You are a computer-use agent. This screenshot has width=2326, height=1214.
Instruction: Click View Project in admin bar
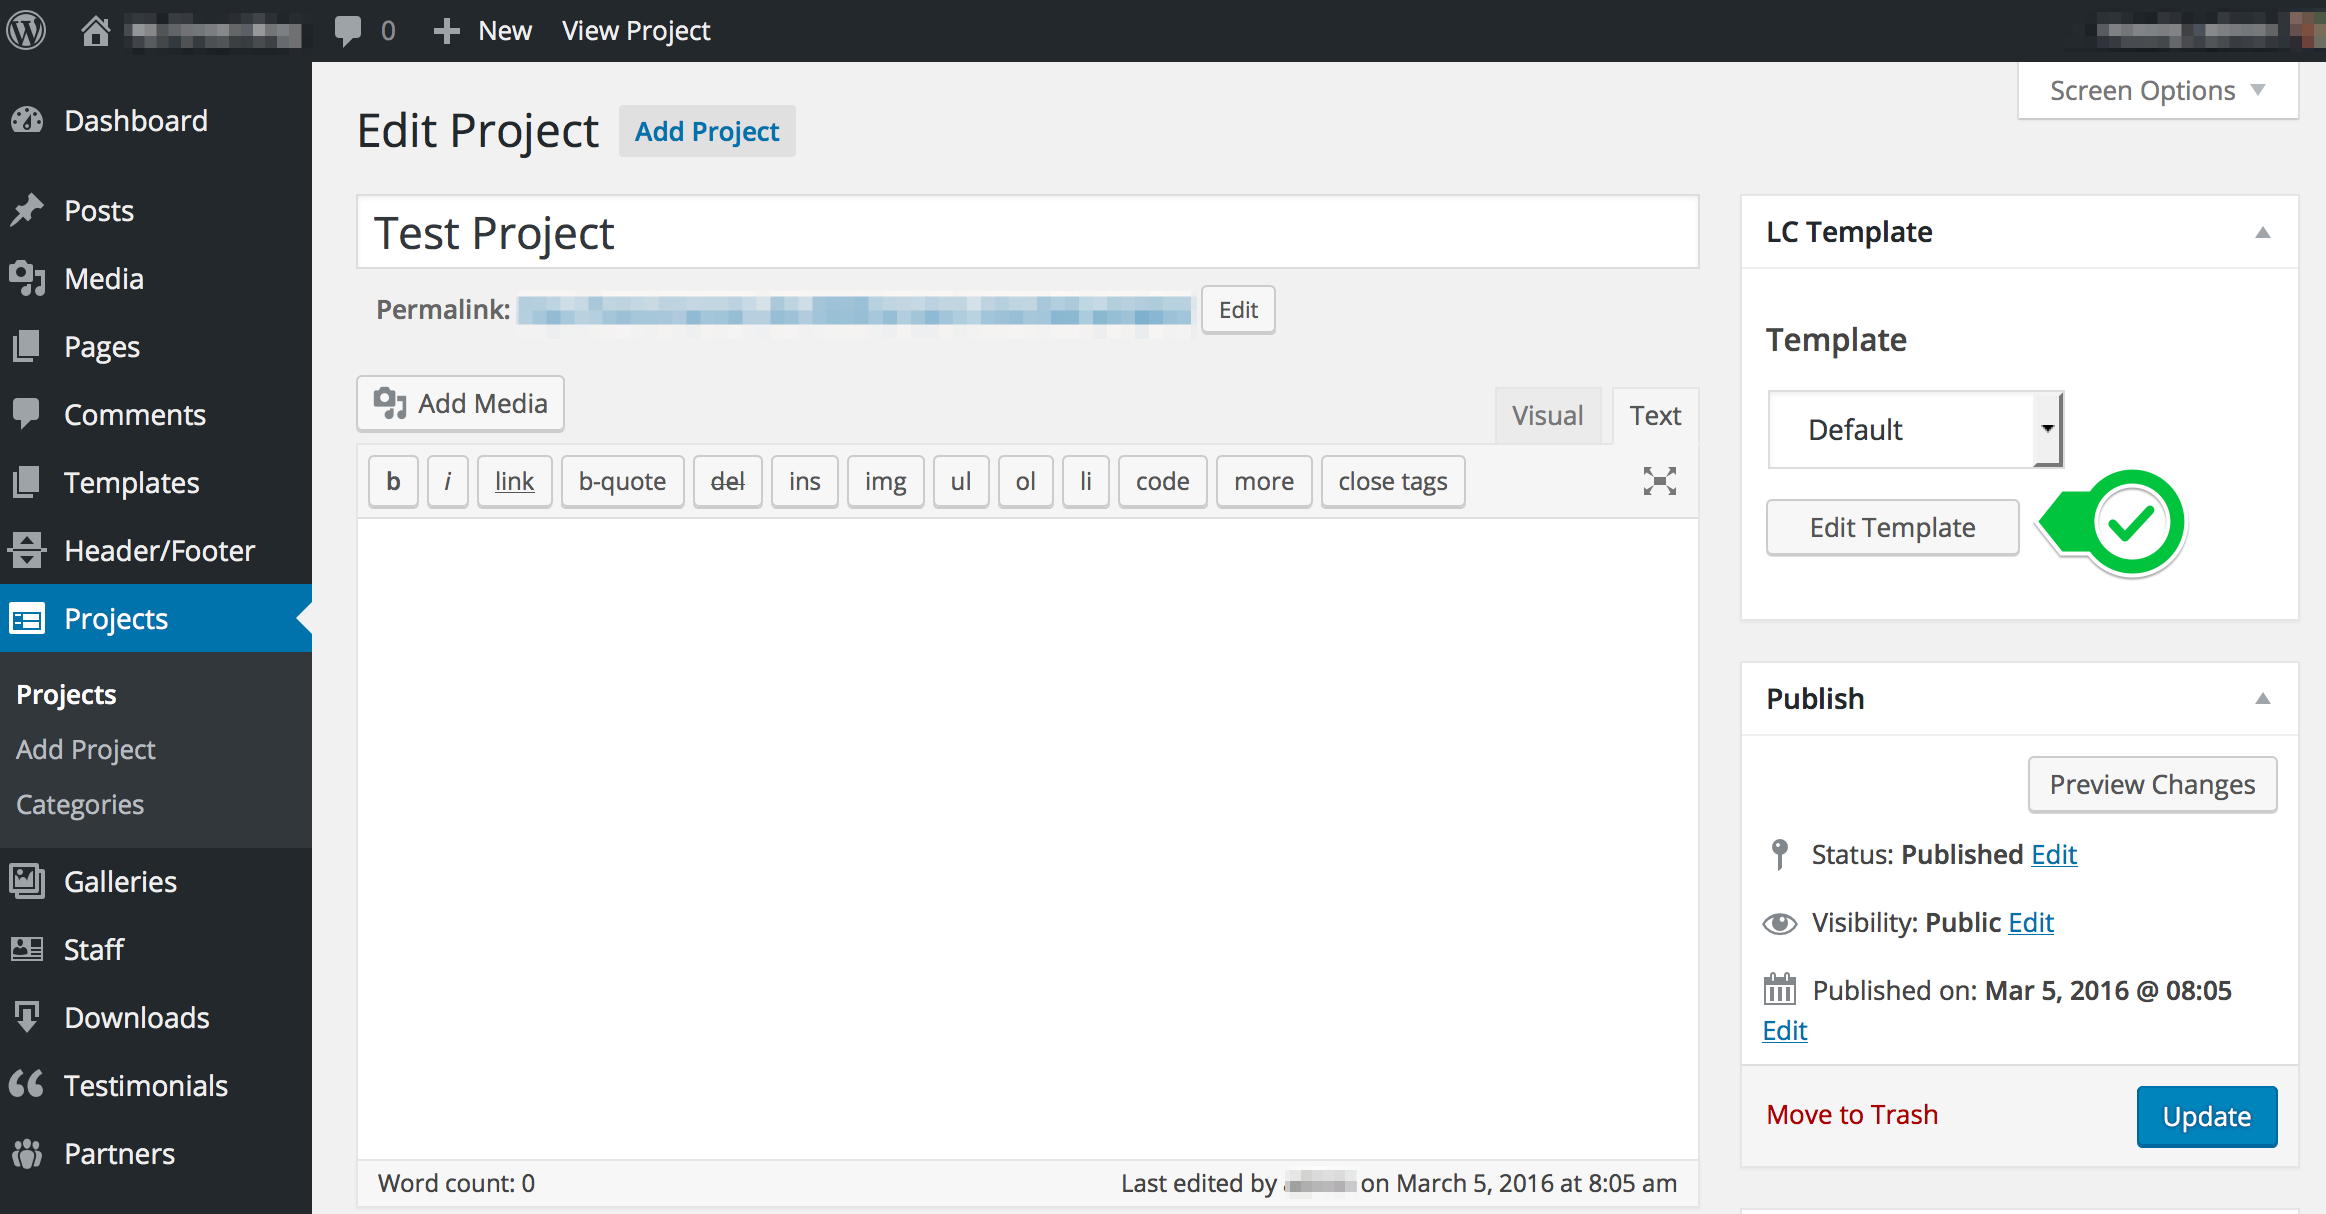coord(636,31)
